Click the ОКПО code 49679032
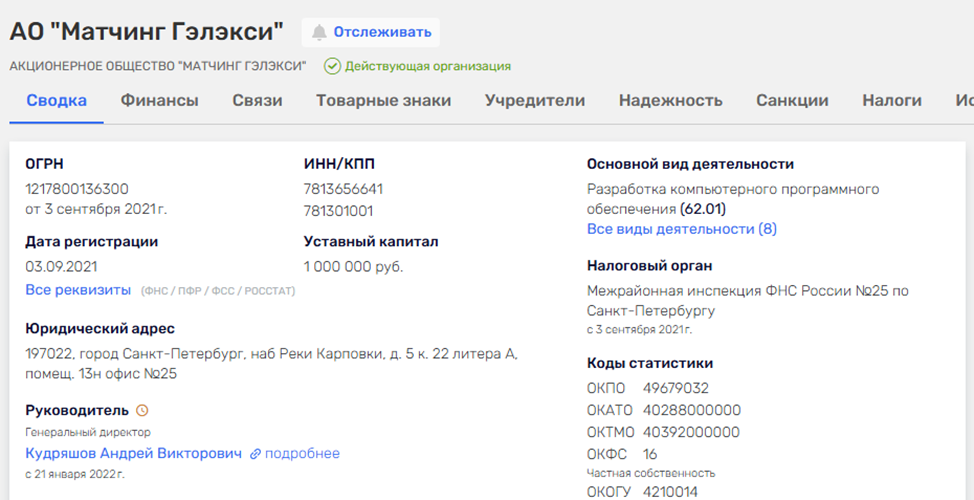 click(x=676, y=389)
